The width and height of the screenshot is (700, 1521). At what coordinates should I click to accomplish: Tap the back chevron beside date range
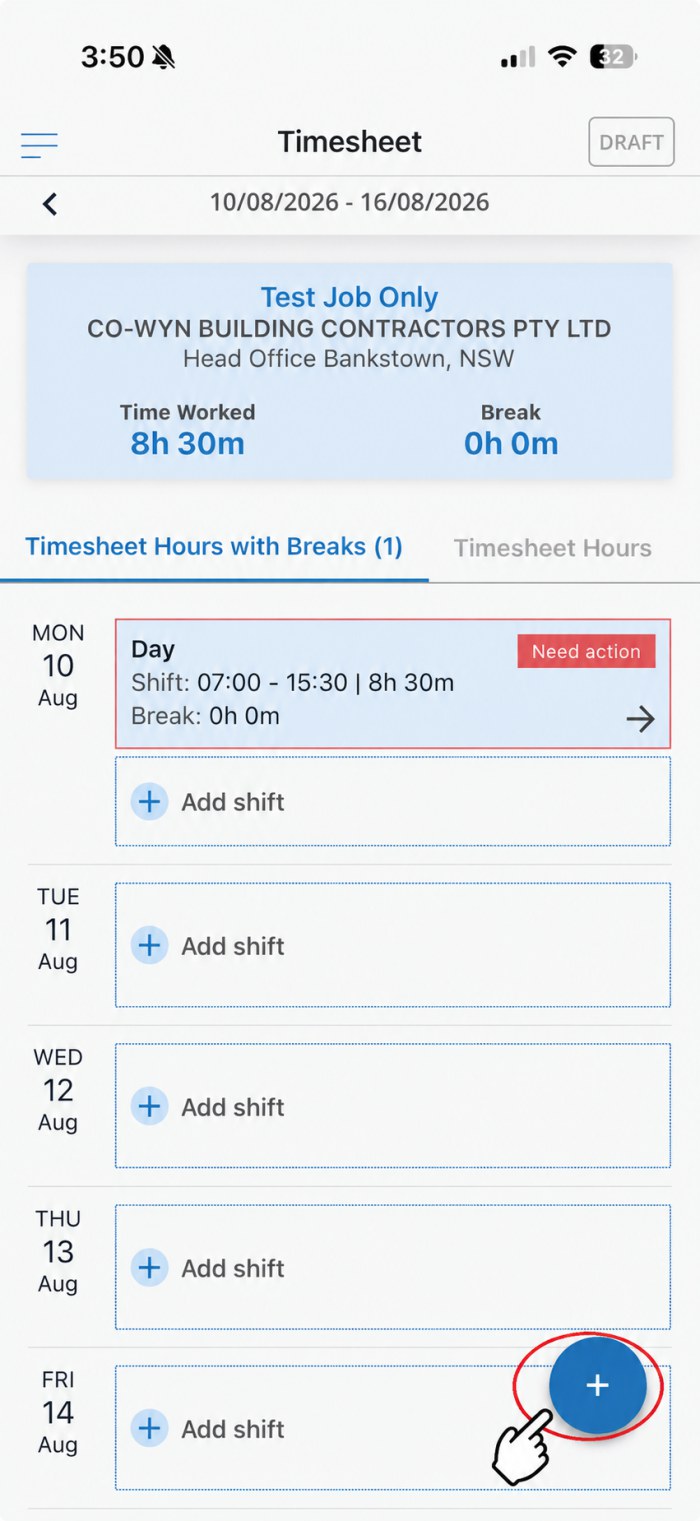(50, 204)
